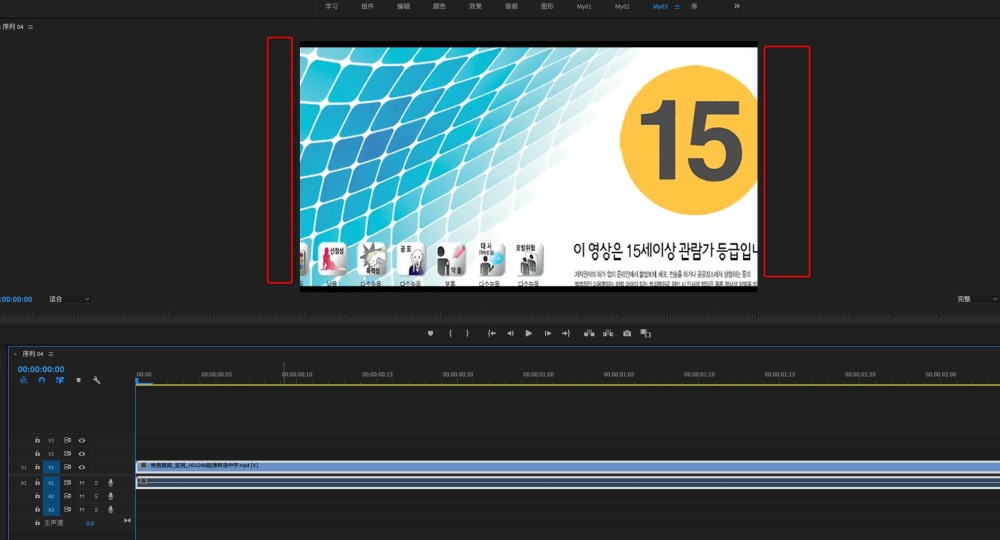Open timeline display settings wrench
The height and width of the screenshot is (540, 1000).
pyautogui.click(x=96, y=380)
